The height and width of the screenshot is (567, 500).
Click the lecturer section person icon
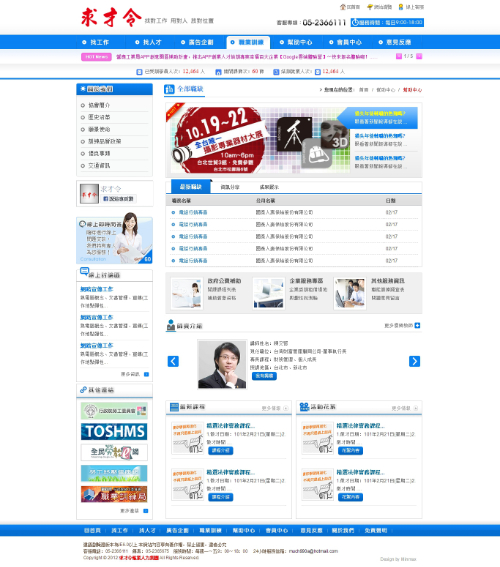click(171, 325)
